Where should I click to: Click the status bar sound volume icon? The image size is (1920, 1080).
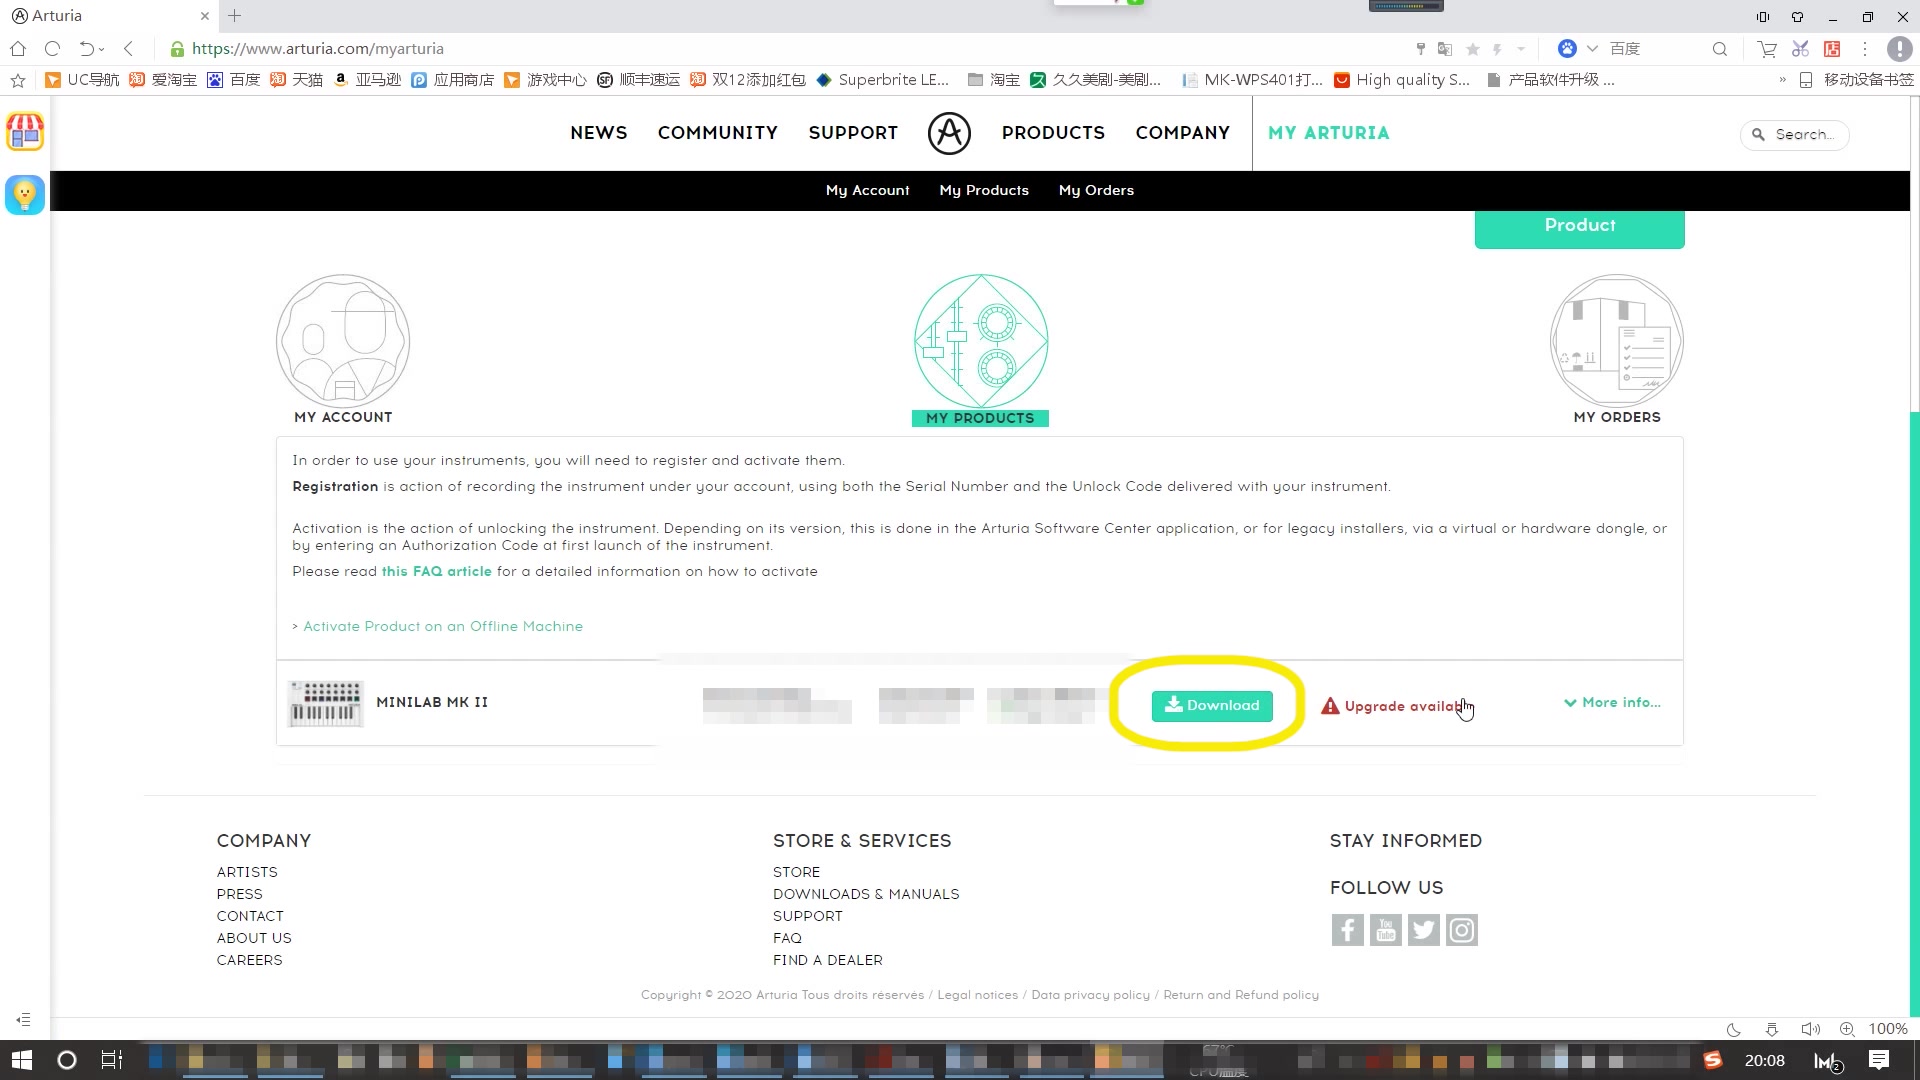pos(1809,1029)
